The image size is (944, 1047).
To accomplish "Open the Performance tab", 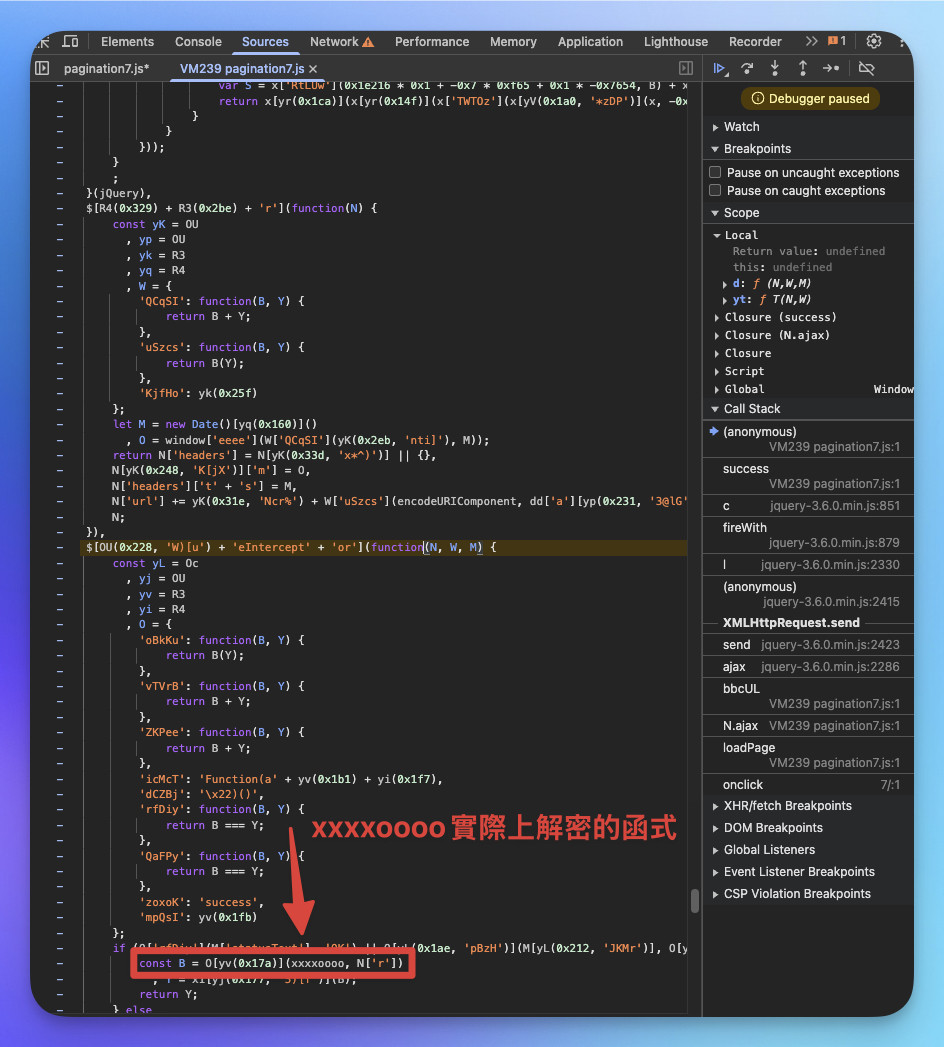I will pos(432,41).
